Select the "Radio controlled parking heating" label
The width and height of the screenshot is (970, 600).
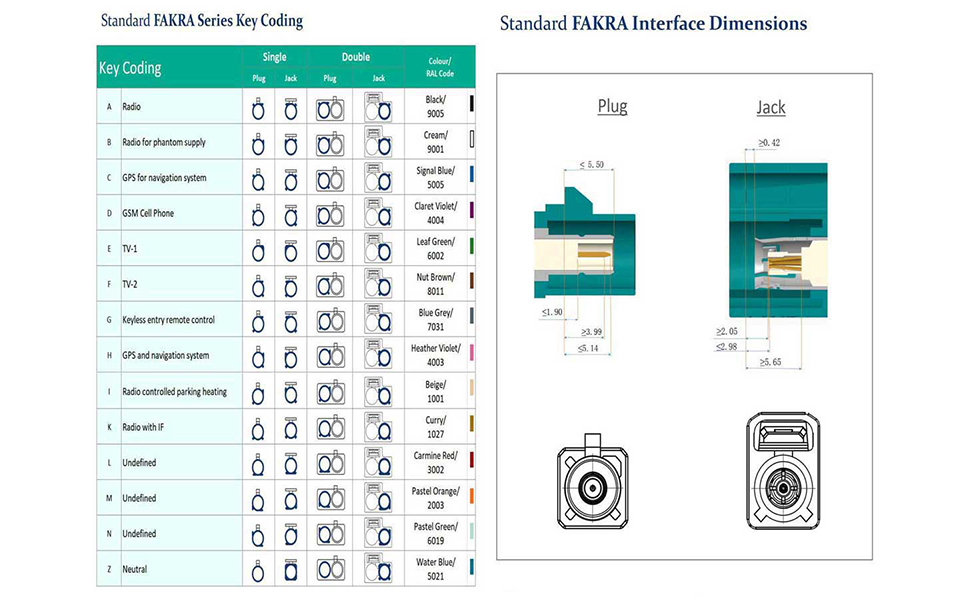pos(174,392)
